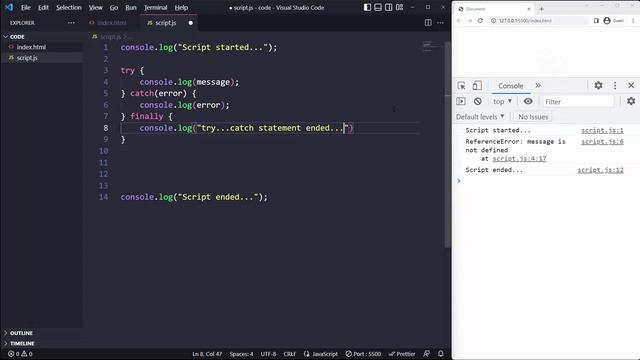The image size is (640, 360).
Task: Open the errors and warnings status indicator
Action: [x=20, y=354]
